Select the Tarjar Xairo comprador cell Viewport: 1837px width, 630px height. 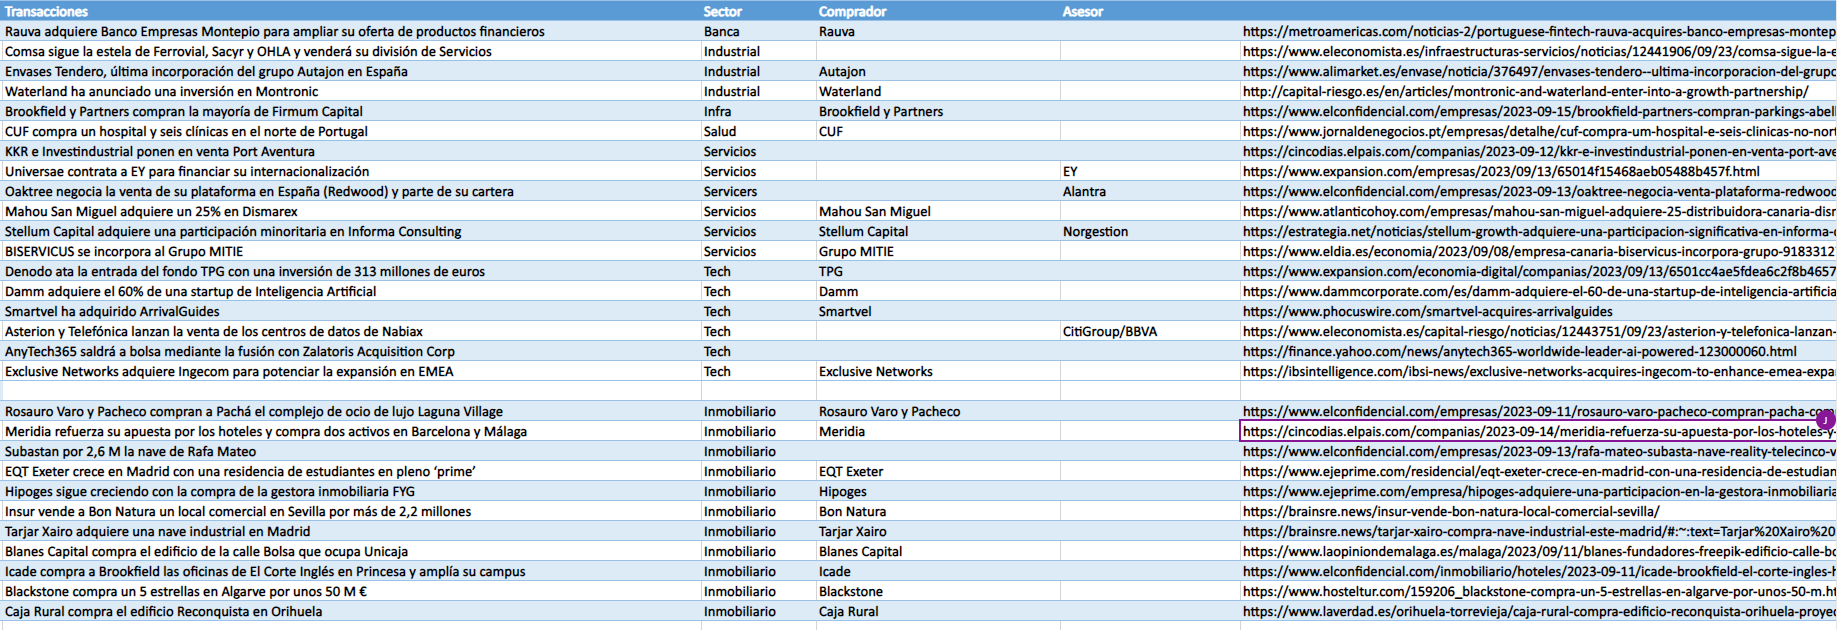(938, 531)
